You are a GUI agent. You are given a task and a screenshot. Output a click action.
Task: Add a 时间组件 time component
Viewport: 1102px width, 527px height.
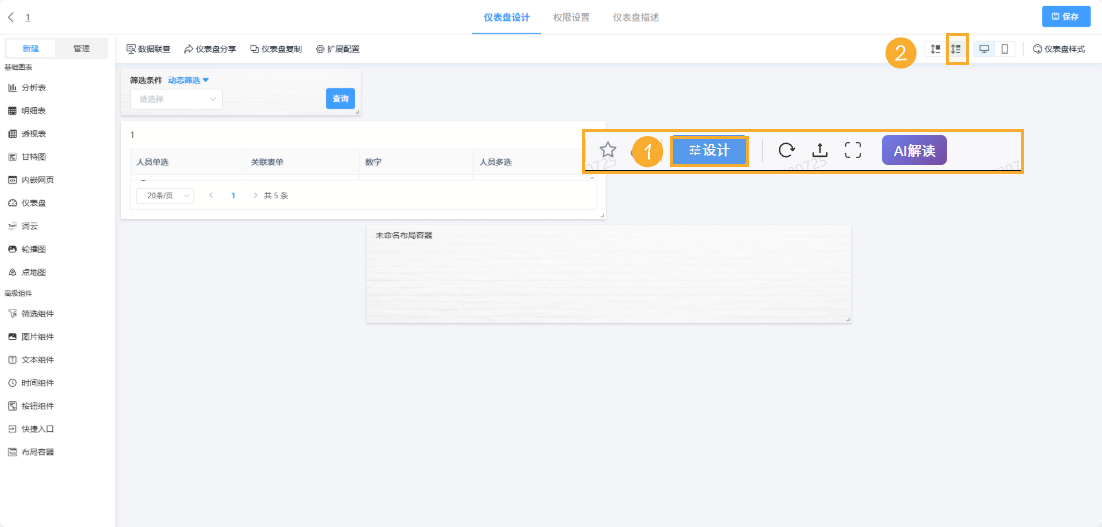pos(30,383)
